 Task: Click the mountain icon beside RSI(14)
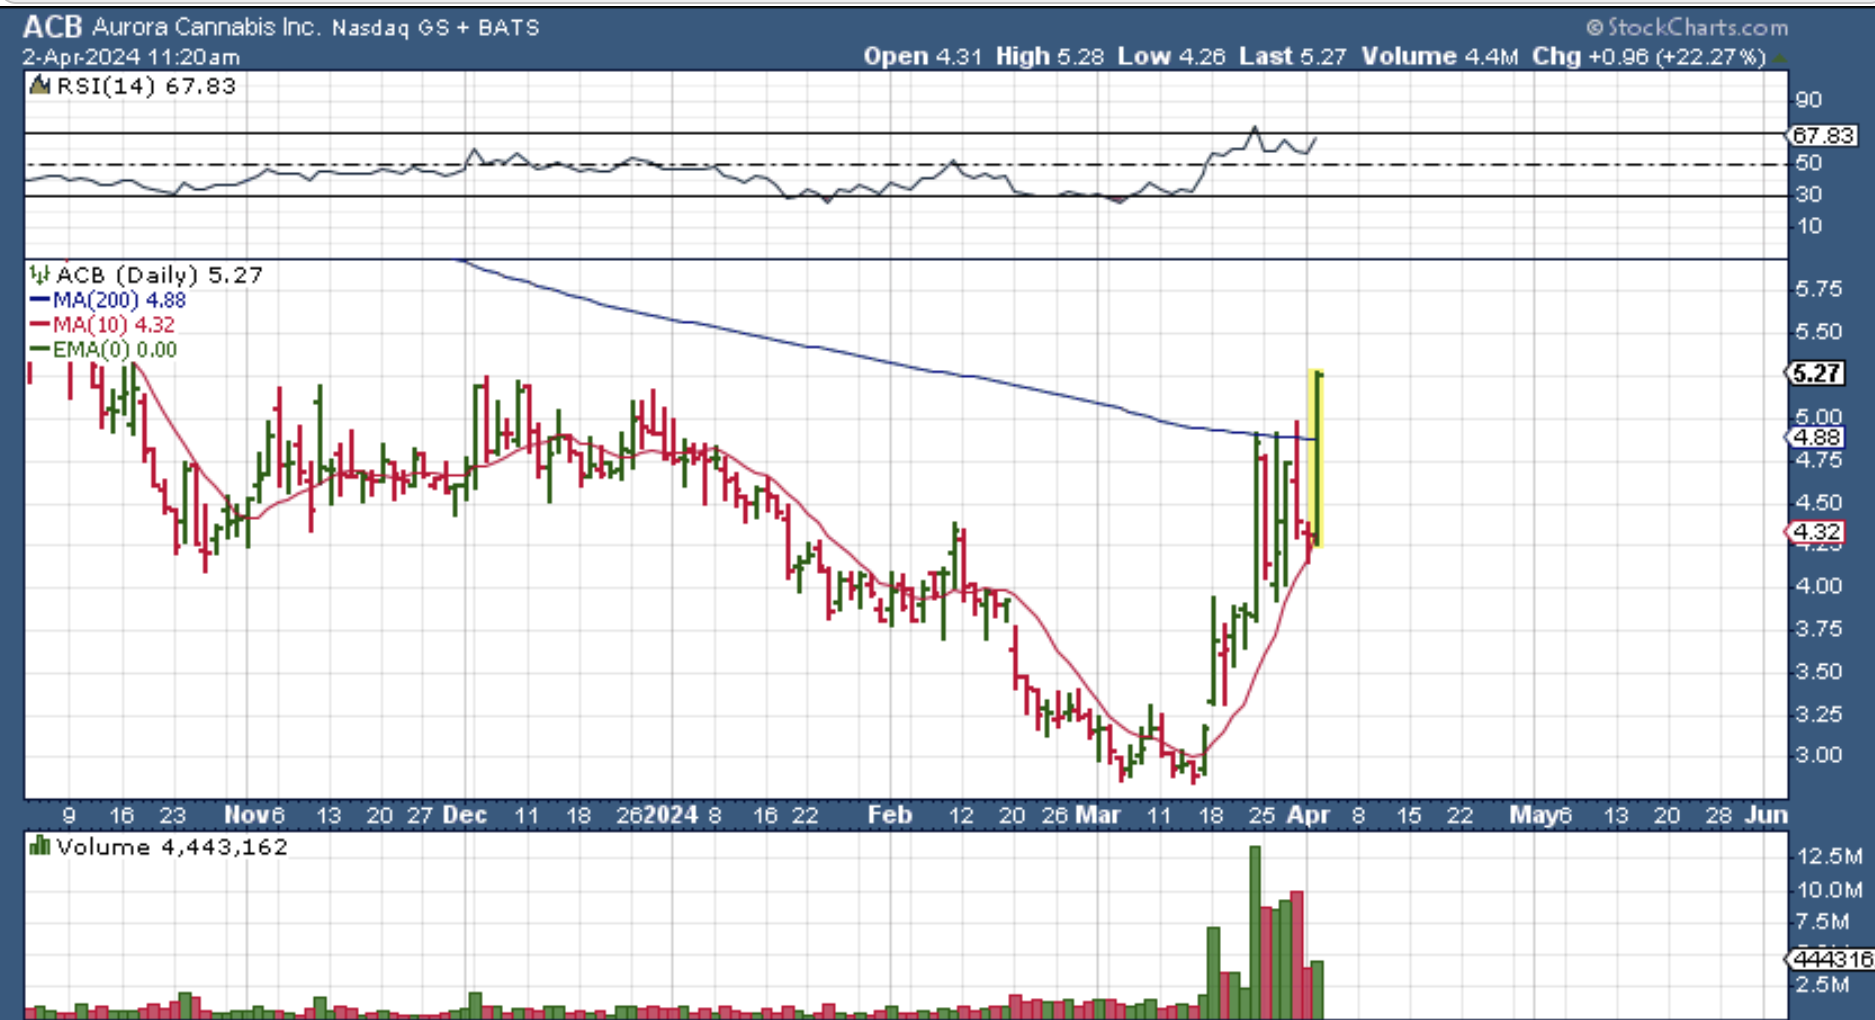click(x=40, y=86)
